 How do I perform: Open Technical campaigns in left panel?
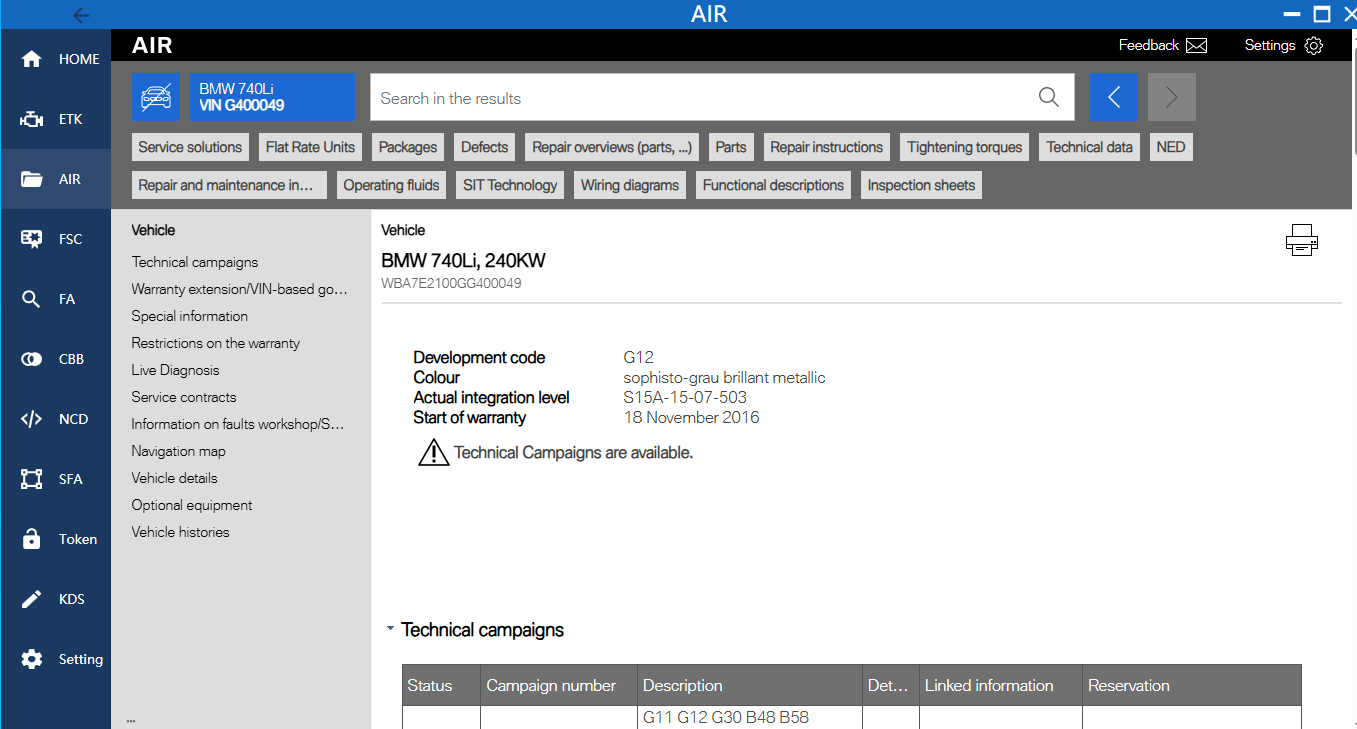pyautogui.click(x=195, y=262)
